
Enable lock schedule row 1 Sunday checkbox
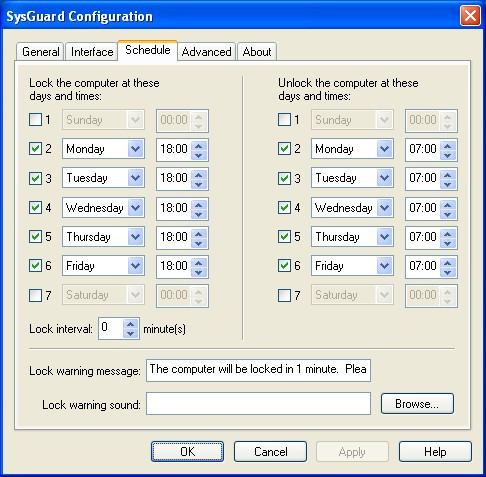point(35,120)
